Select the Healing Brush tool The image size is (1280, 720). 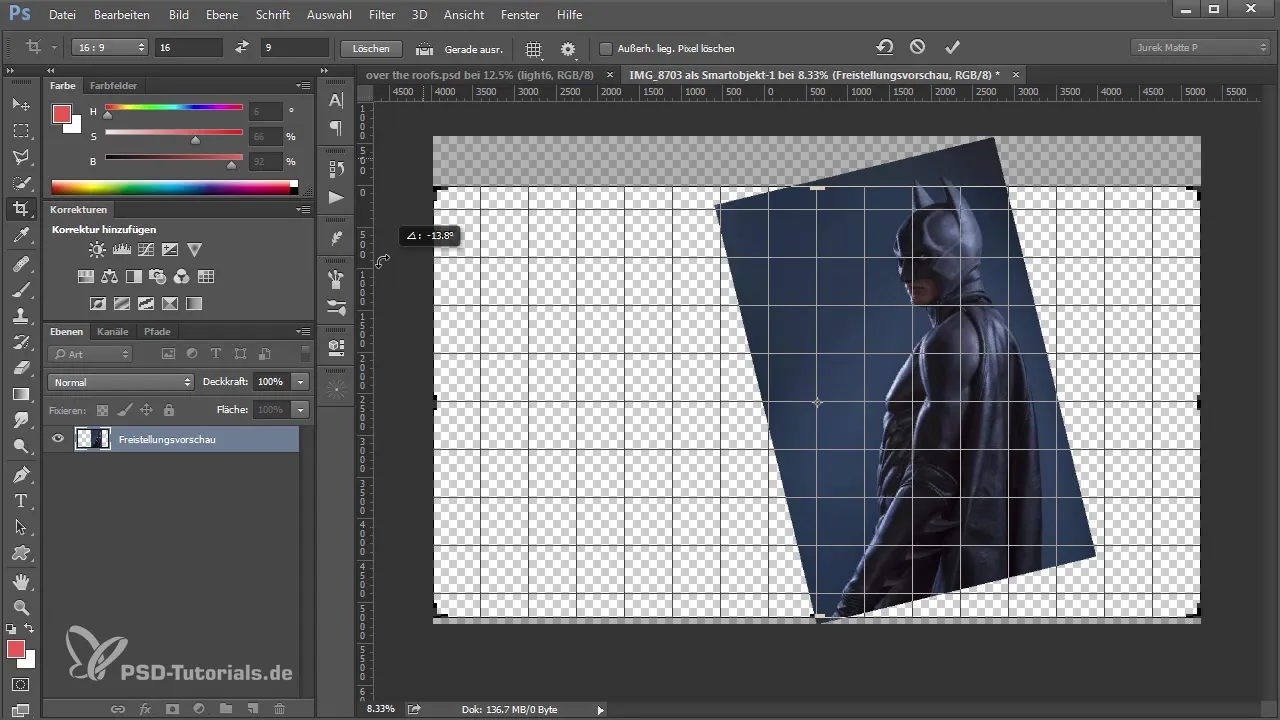(20, 264)
